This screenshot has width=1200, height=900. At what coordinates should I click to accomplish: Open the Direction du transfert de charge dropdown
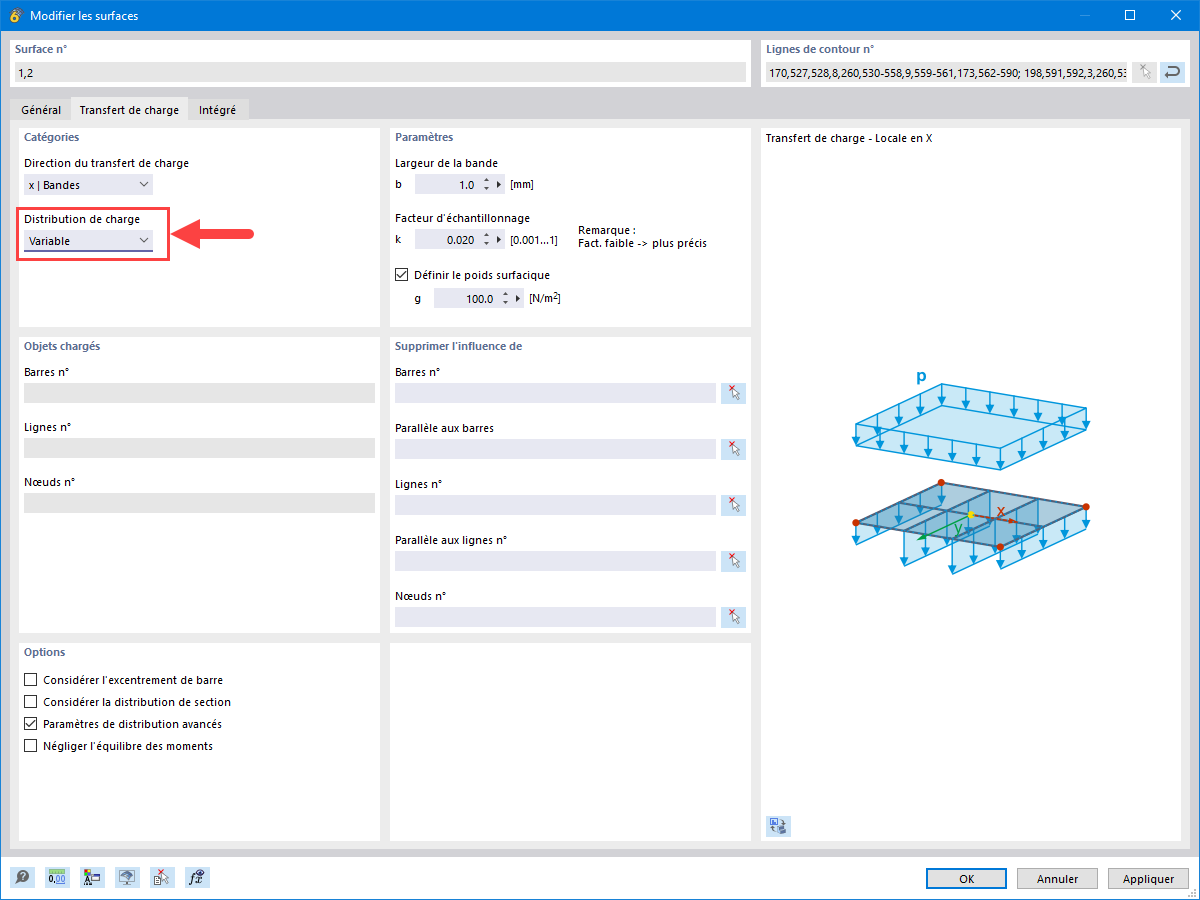click(89, 185)
